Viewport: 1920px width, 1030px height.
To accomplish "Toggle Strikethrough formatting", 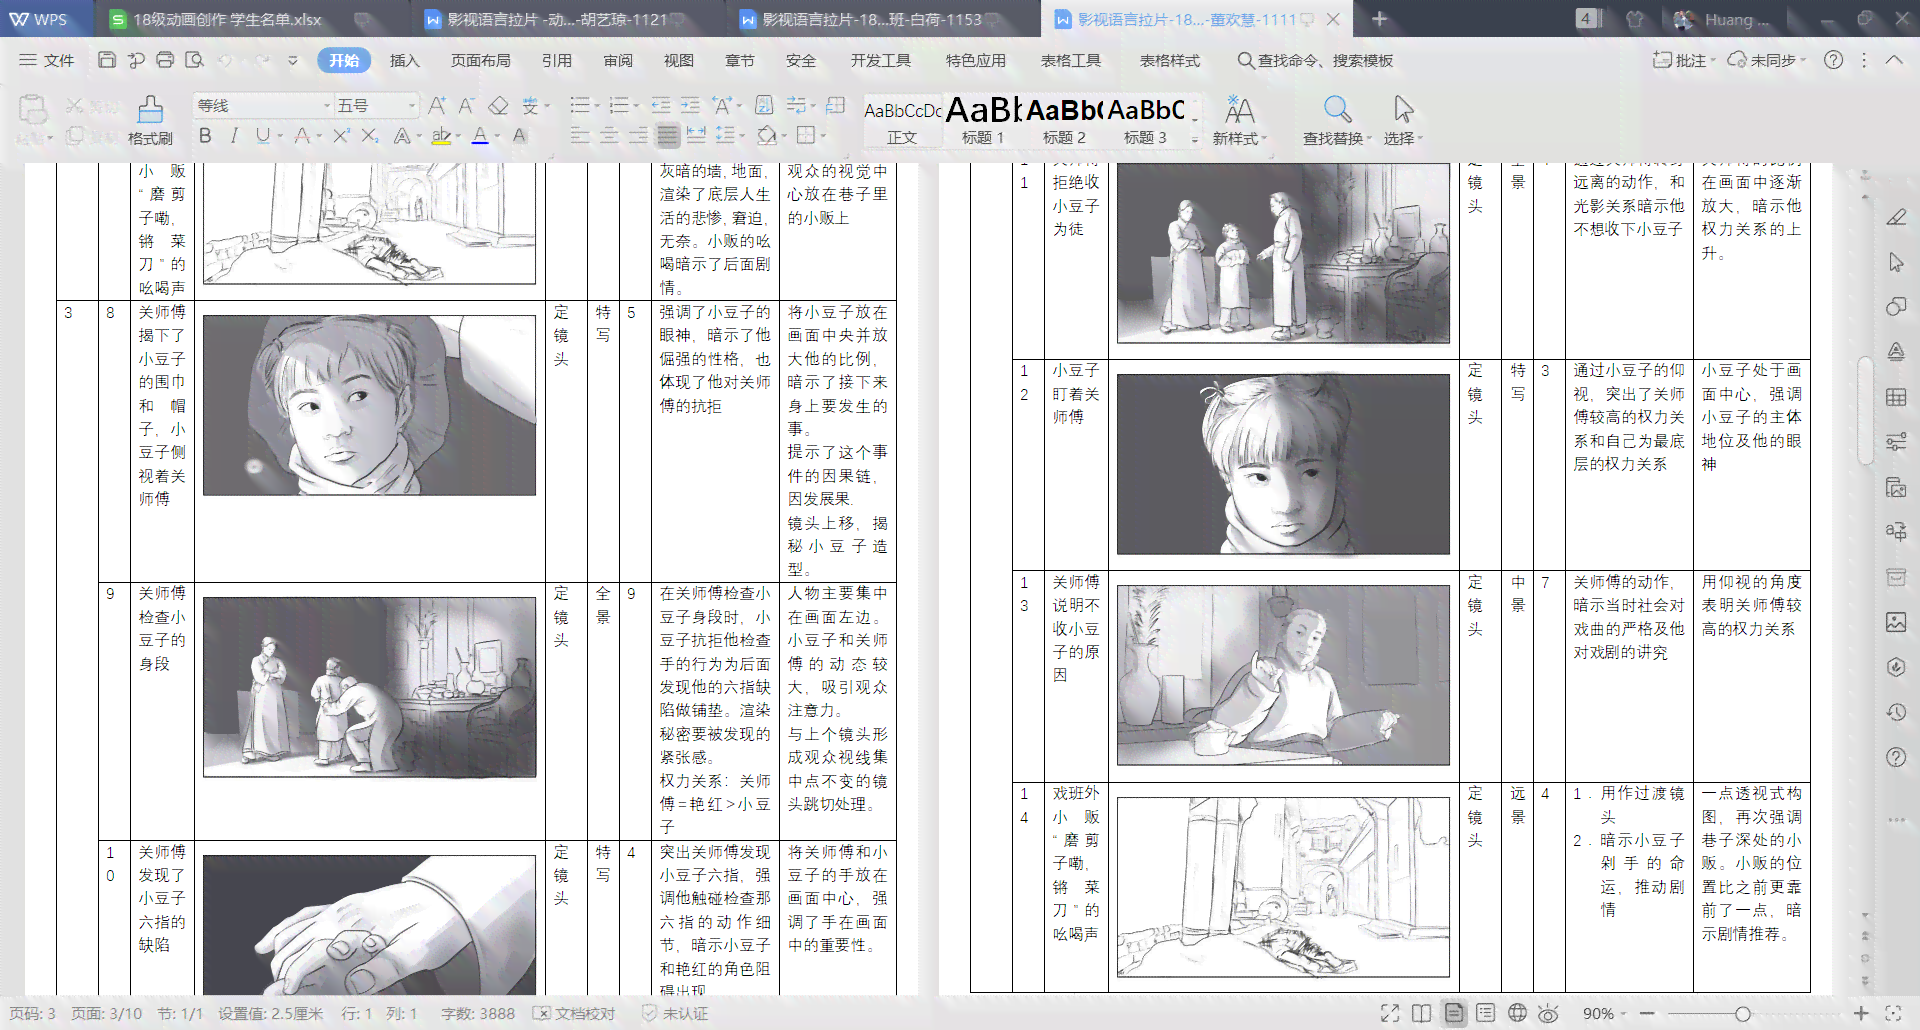I will 302,135.
